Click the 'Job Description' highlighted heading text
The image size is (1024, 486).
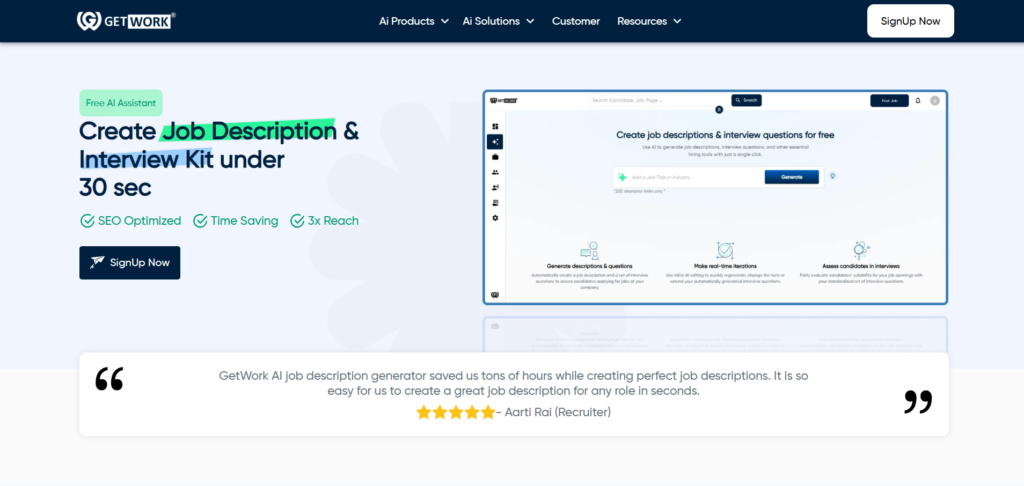click(249, 131)
